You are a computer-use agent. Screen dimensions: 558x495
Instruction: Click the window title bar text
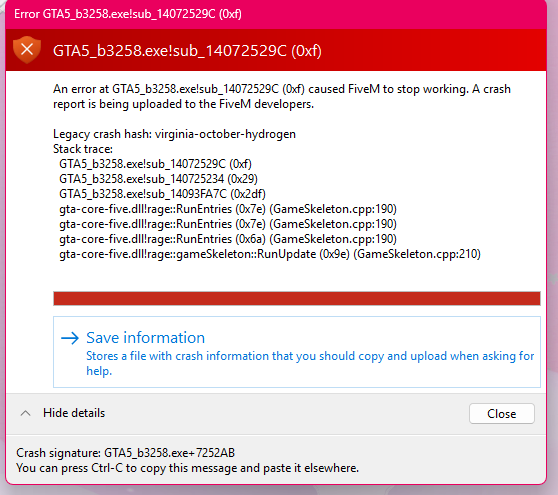128,14
